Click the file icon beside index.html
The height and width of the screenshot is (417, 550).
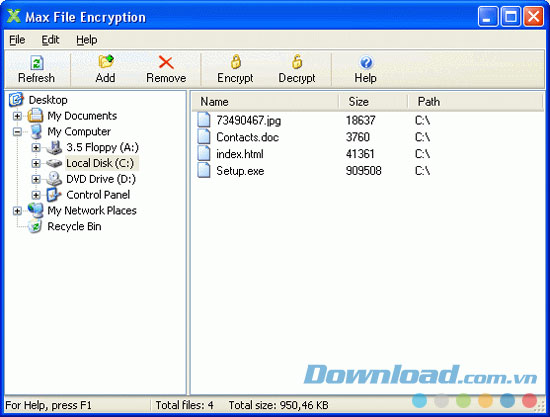click(x=204, y=153)
